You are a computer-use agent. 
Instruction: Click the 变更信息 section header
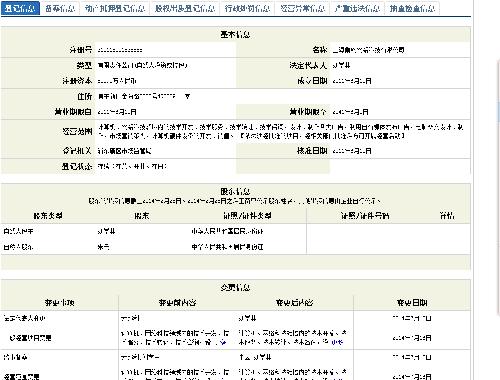tap(235, 287)
